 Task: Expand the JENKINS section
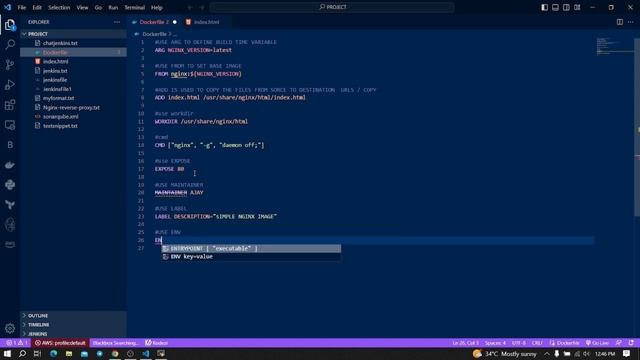(x=73, y=333)
